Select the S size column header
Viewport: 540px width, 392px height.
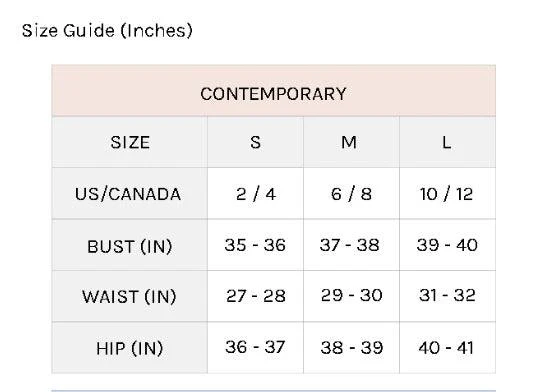256,142
